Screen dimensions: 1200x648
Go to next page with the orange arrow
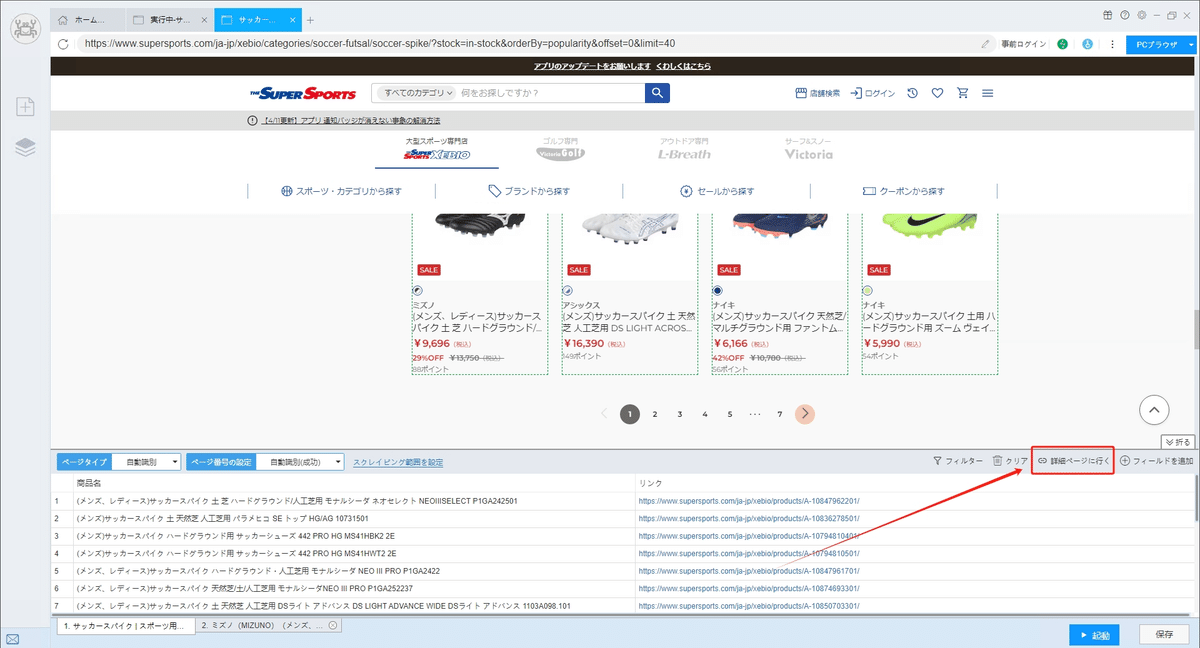click(x=805, y=414)
